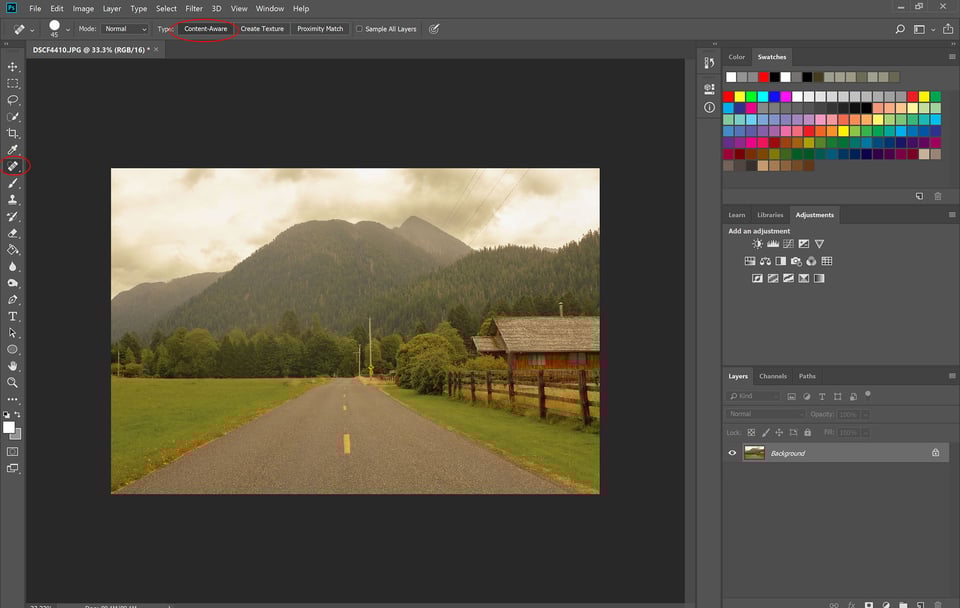This screenshot has width=960, height=608.
Task: Open the tool preset picker arrow
Action: pos(32,29)
